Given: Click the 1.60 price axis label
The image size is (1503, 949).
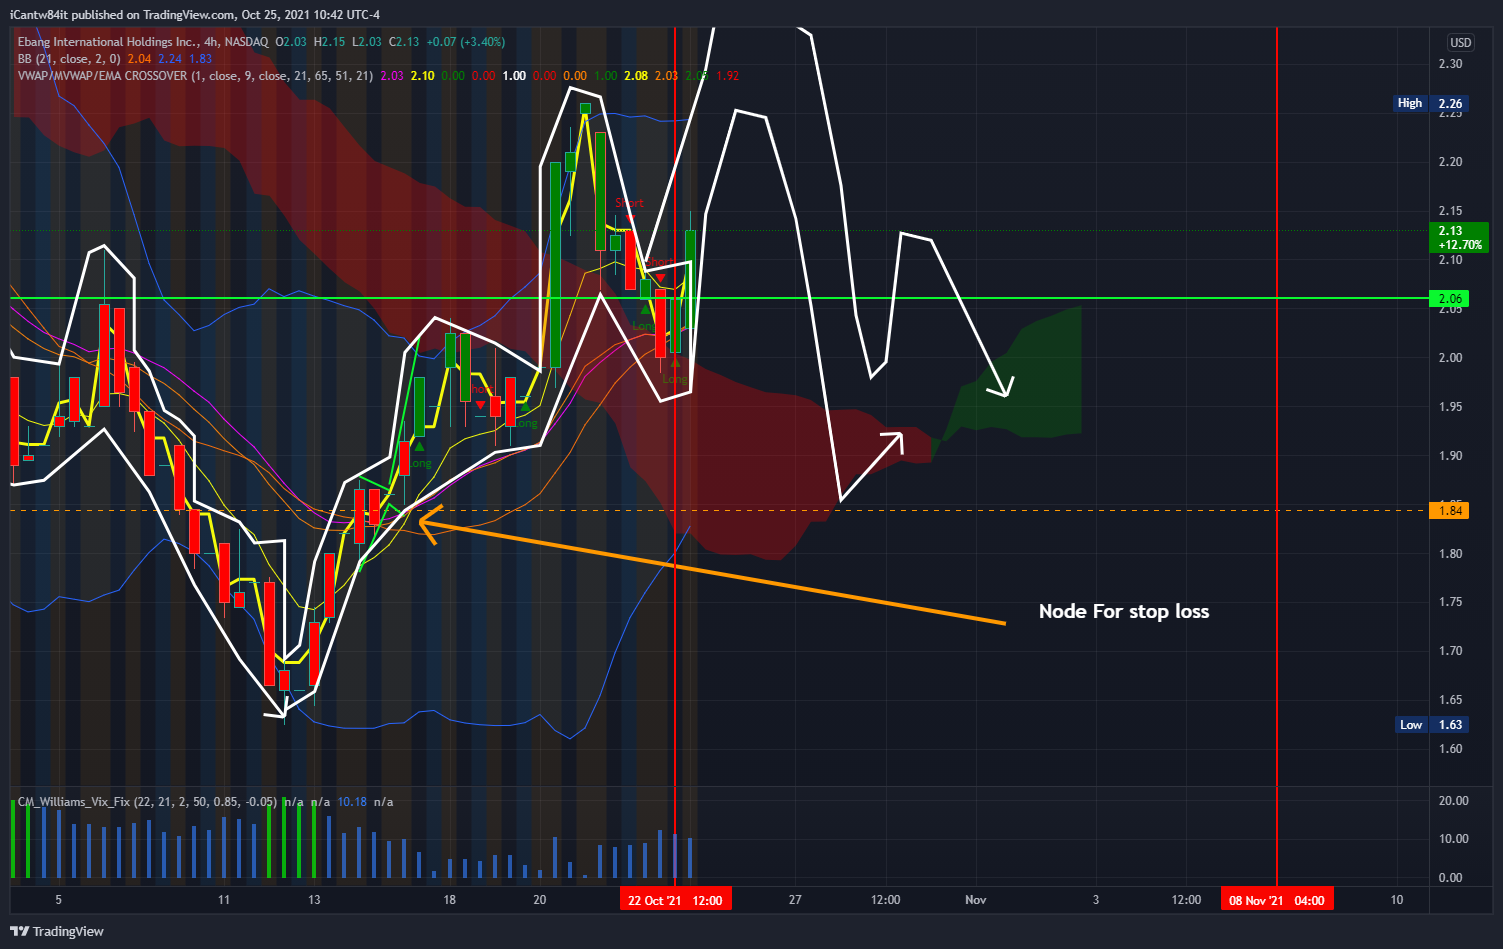Looking at the screenshot, I should (1450, 749).
